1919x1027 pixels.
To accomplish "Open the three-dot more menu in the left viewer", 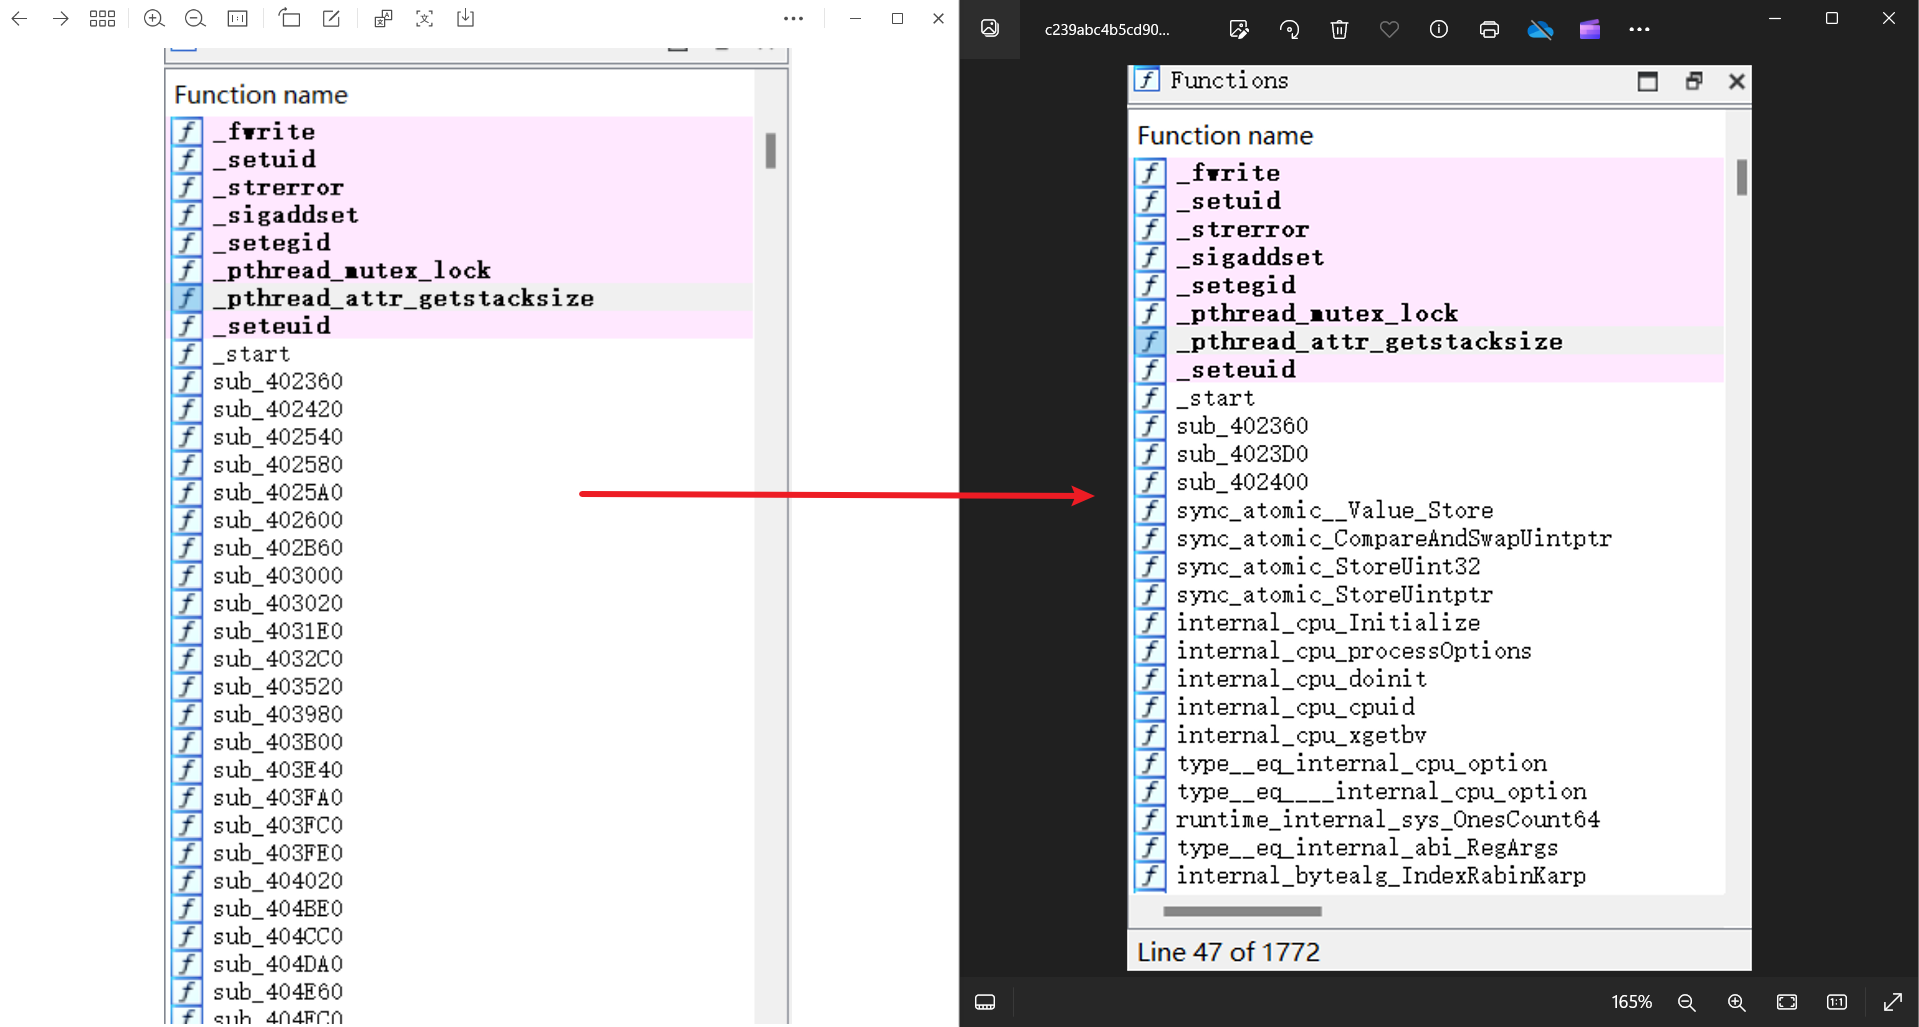I will point(794,19).
